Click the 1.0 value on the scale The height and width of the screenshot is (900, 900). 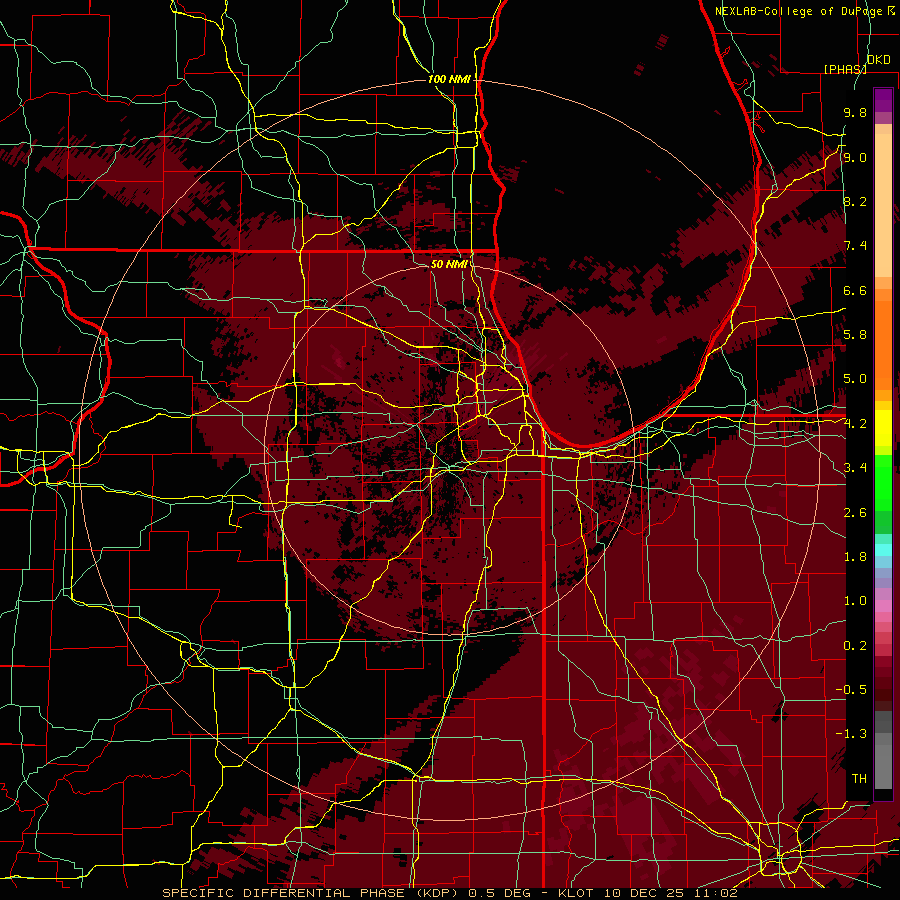855,601
